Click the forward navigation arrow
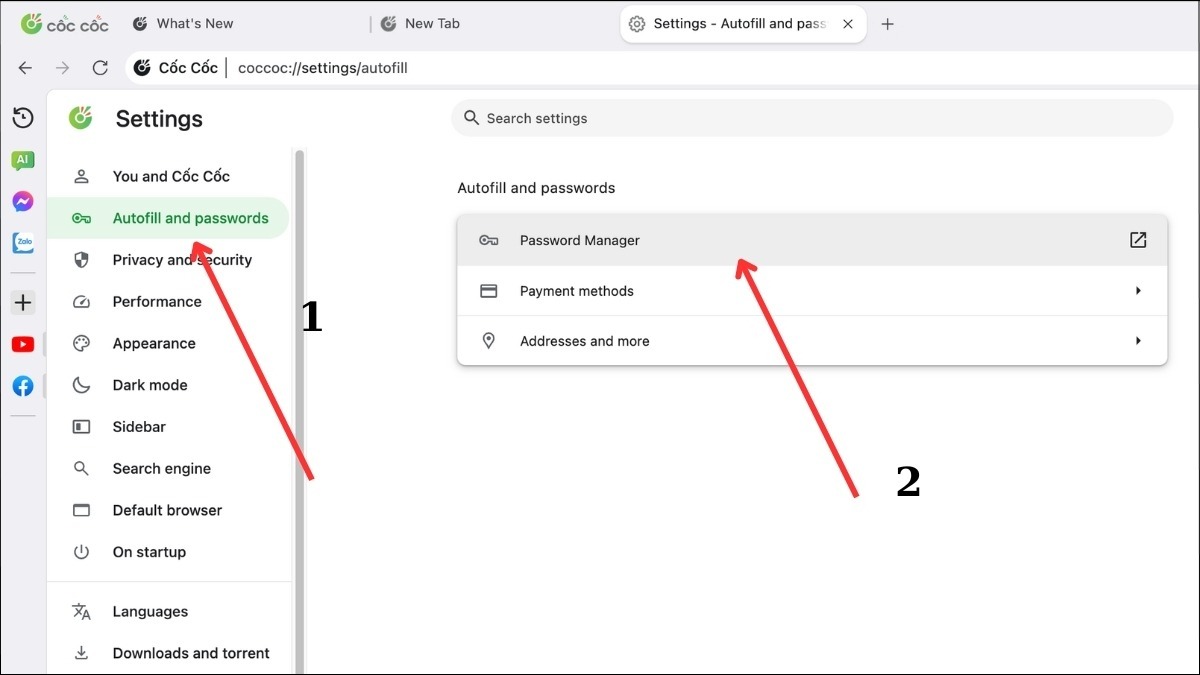Screen dimensions: 1200x675 [x=63, y=68]
